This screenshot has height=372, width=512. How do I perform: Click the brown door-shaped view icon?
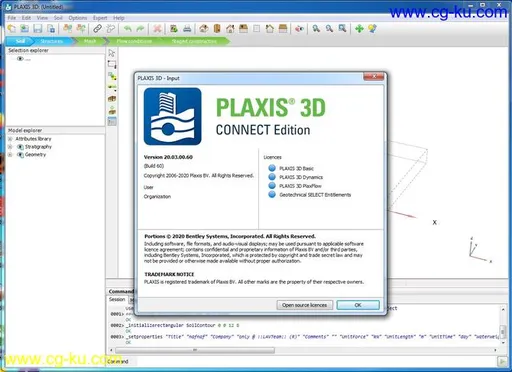[x=217, y=29]
